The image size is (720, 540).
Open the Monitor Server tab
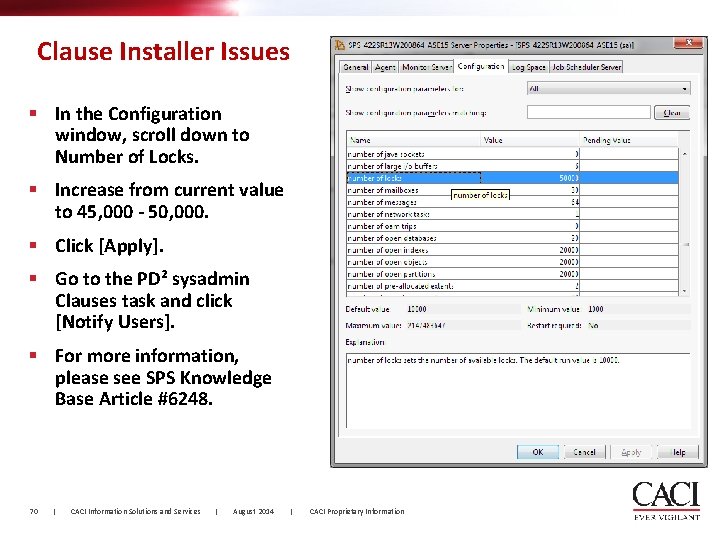point(426,67)
